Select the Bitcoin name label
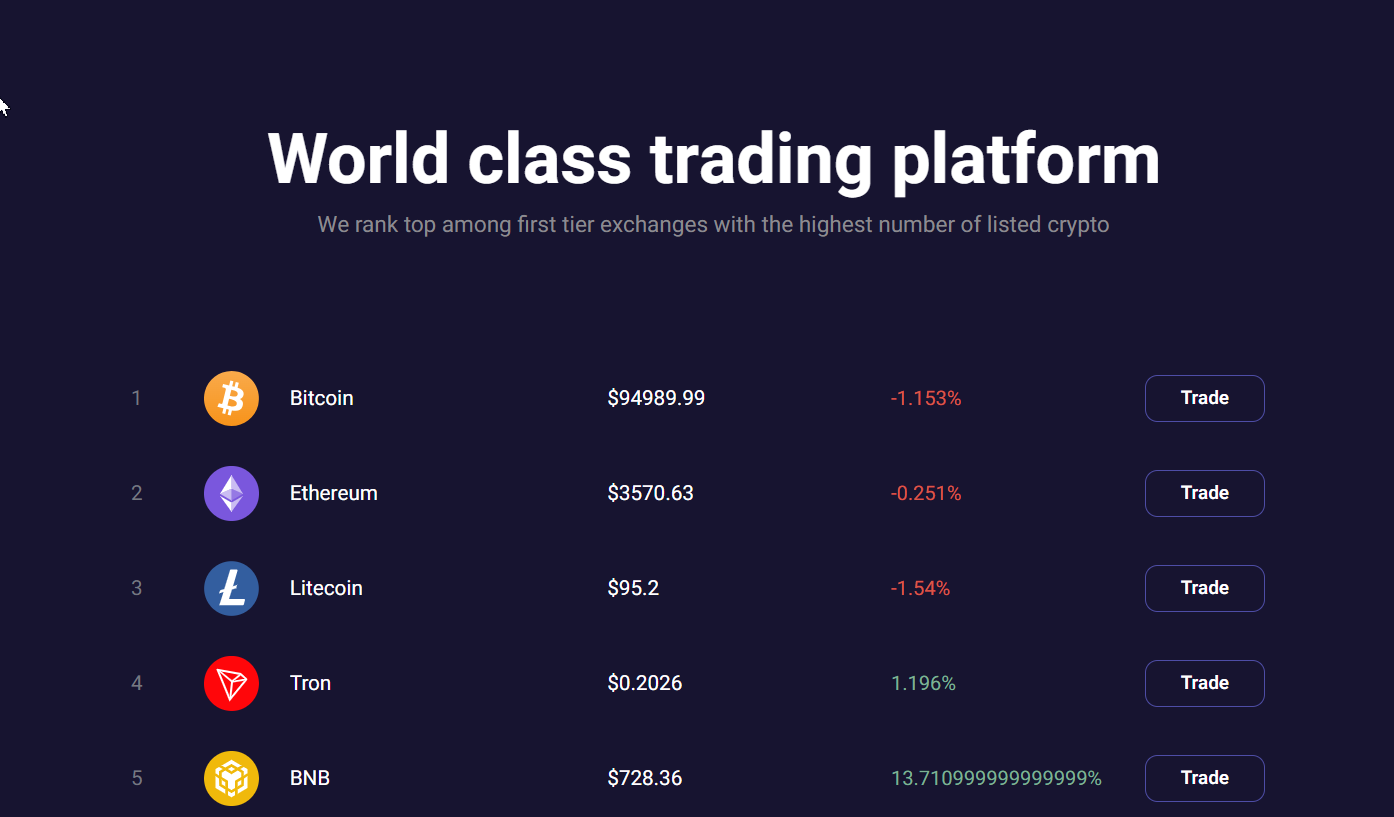This screenshot has width=1394, height=817. click(322, 398)
